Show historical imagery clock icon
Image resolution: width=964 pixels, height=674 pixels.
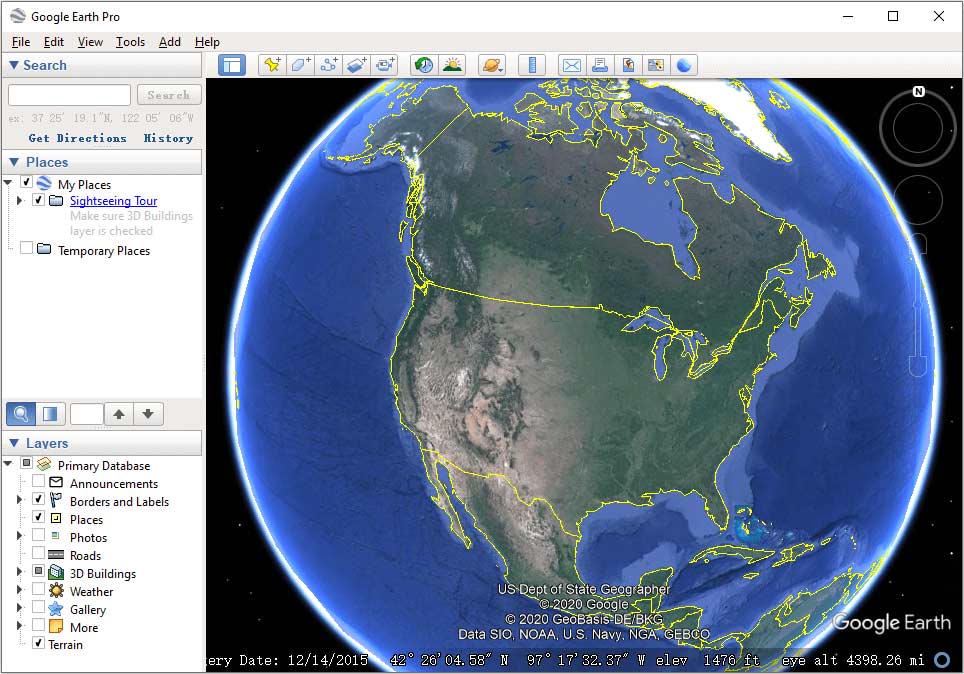[424, 65]
